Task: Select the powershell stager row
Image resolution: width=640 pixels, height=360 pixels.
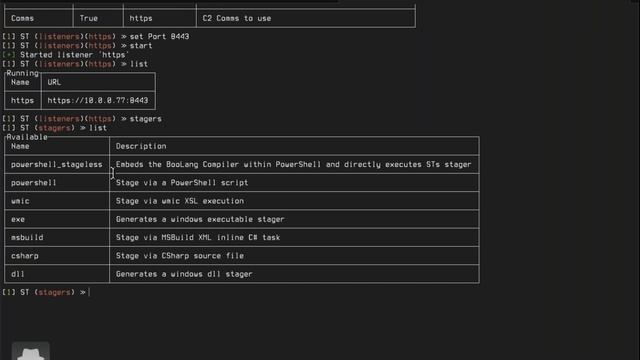Action: pos(241,183)
